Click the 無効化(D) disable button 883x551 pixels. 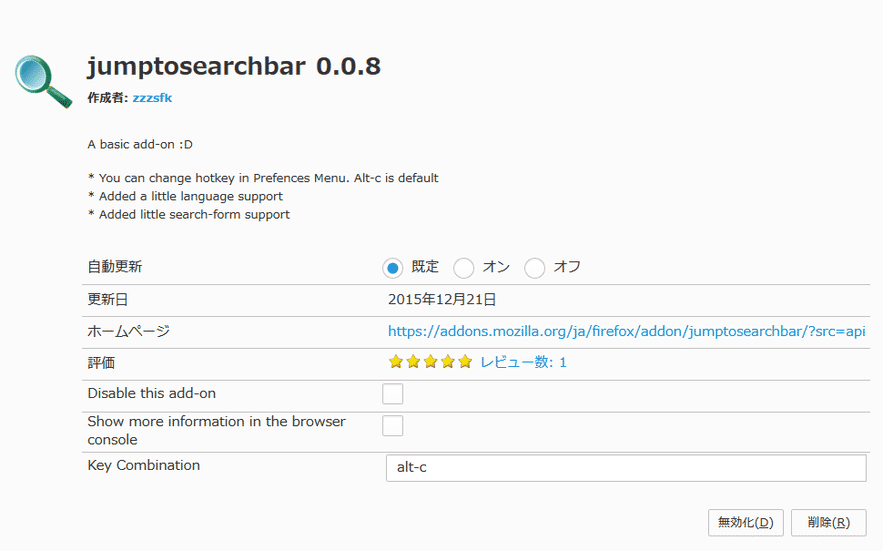coord(746,523)
